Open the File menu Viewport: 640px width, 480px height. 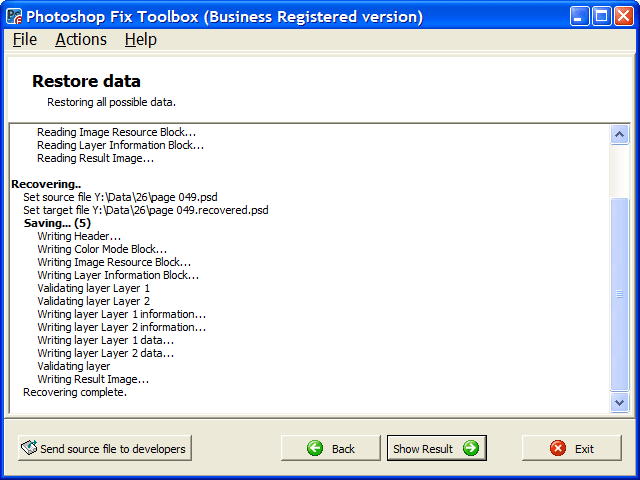[25, 40]
